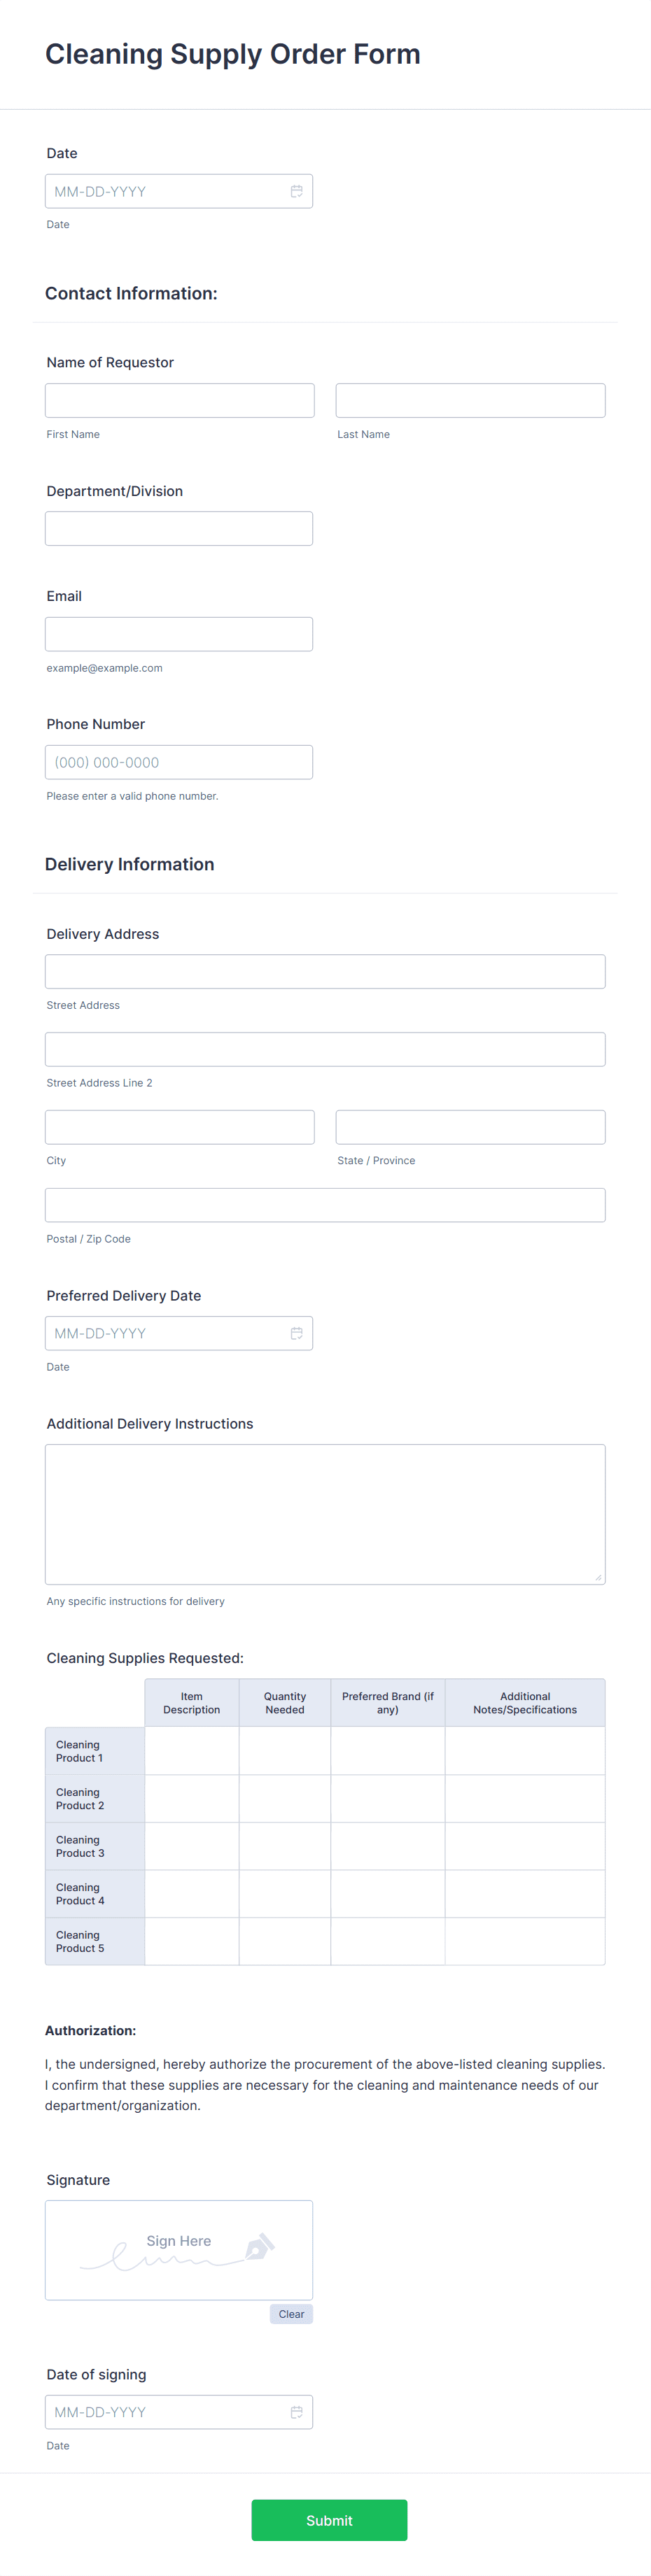Click Quantity Needed cell for Cleaning Product 3
The height and width of the screenshot is (2576, 651).
pos(284,1845)
